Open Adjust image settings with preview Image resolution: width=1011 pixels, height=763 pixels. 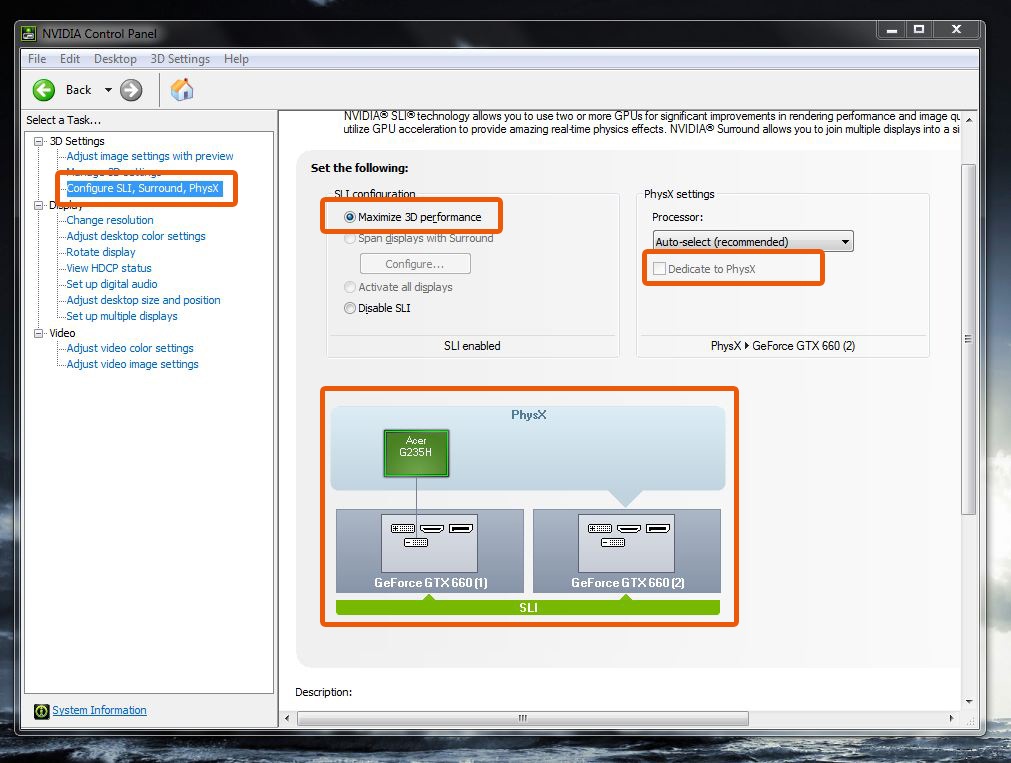tap(150, 156)
